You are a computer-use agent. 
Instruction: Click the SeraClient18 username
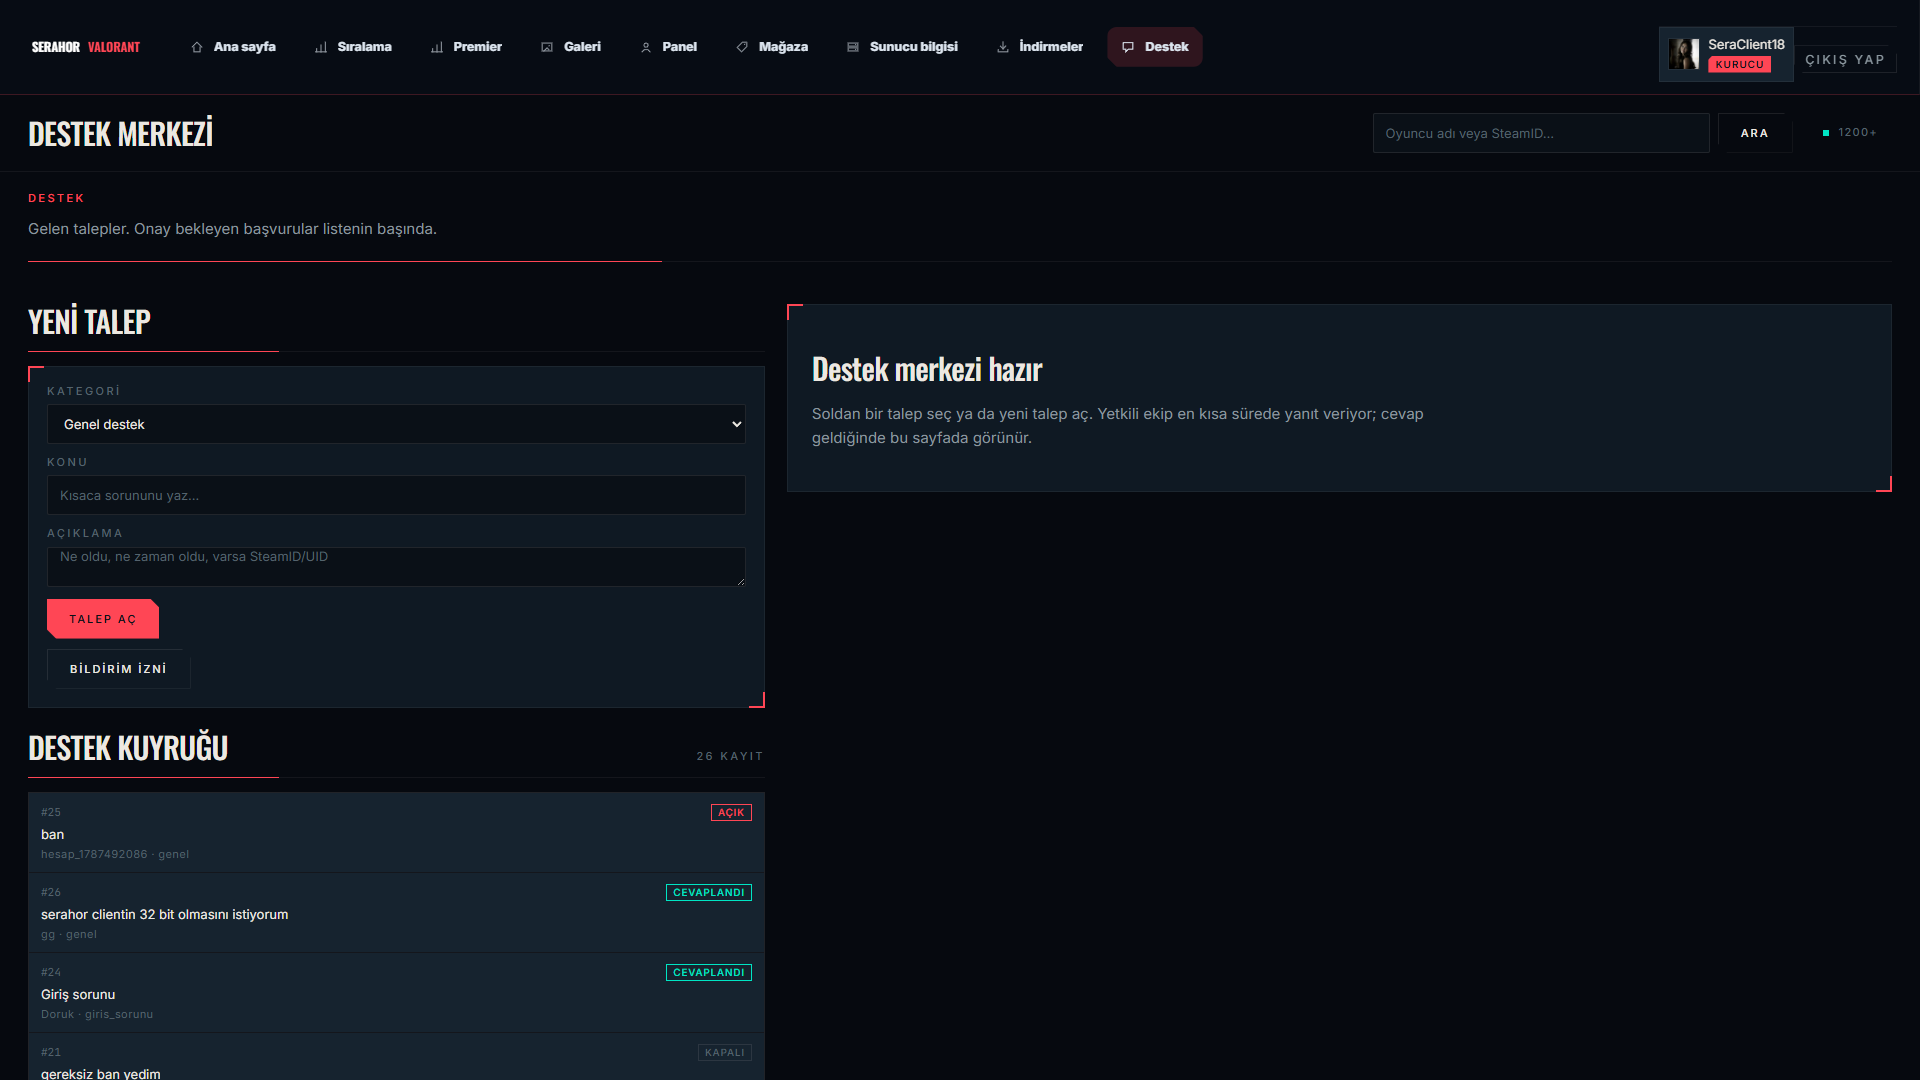click(1746, 44)
